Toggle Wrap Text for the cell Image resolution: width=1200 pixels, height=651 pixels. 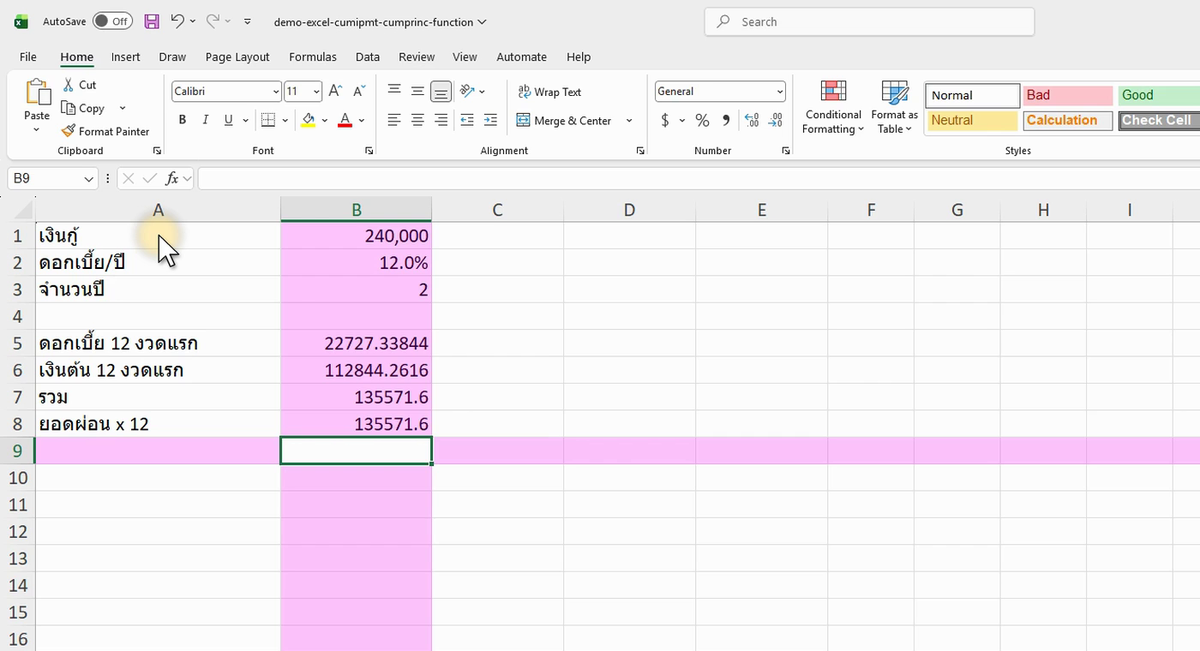[549, 91]
